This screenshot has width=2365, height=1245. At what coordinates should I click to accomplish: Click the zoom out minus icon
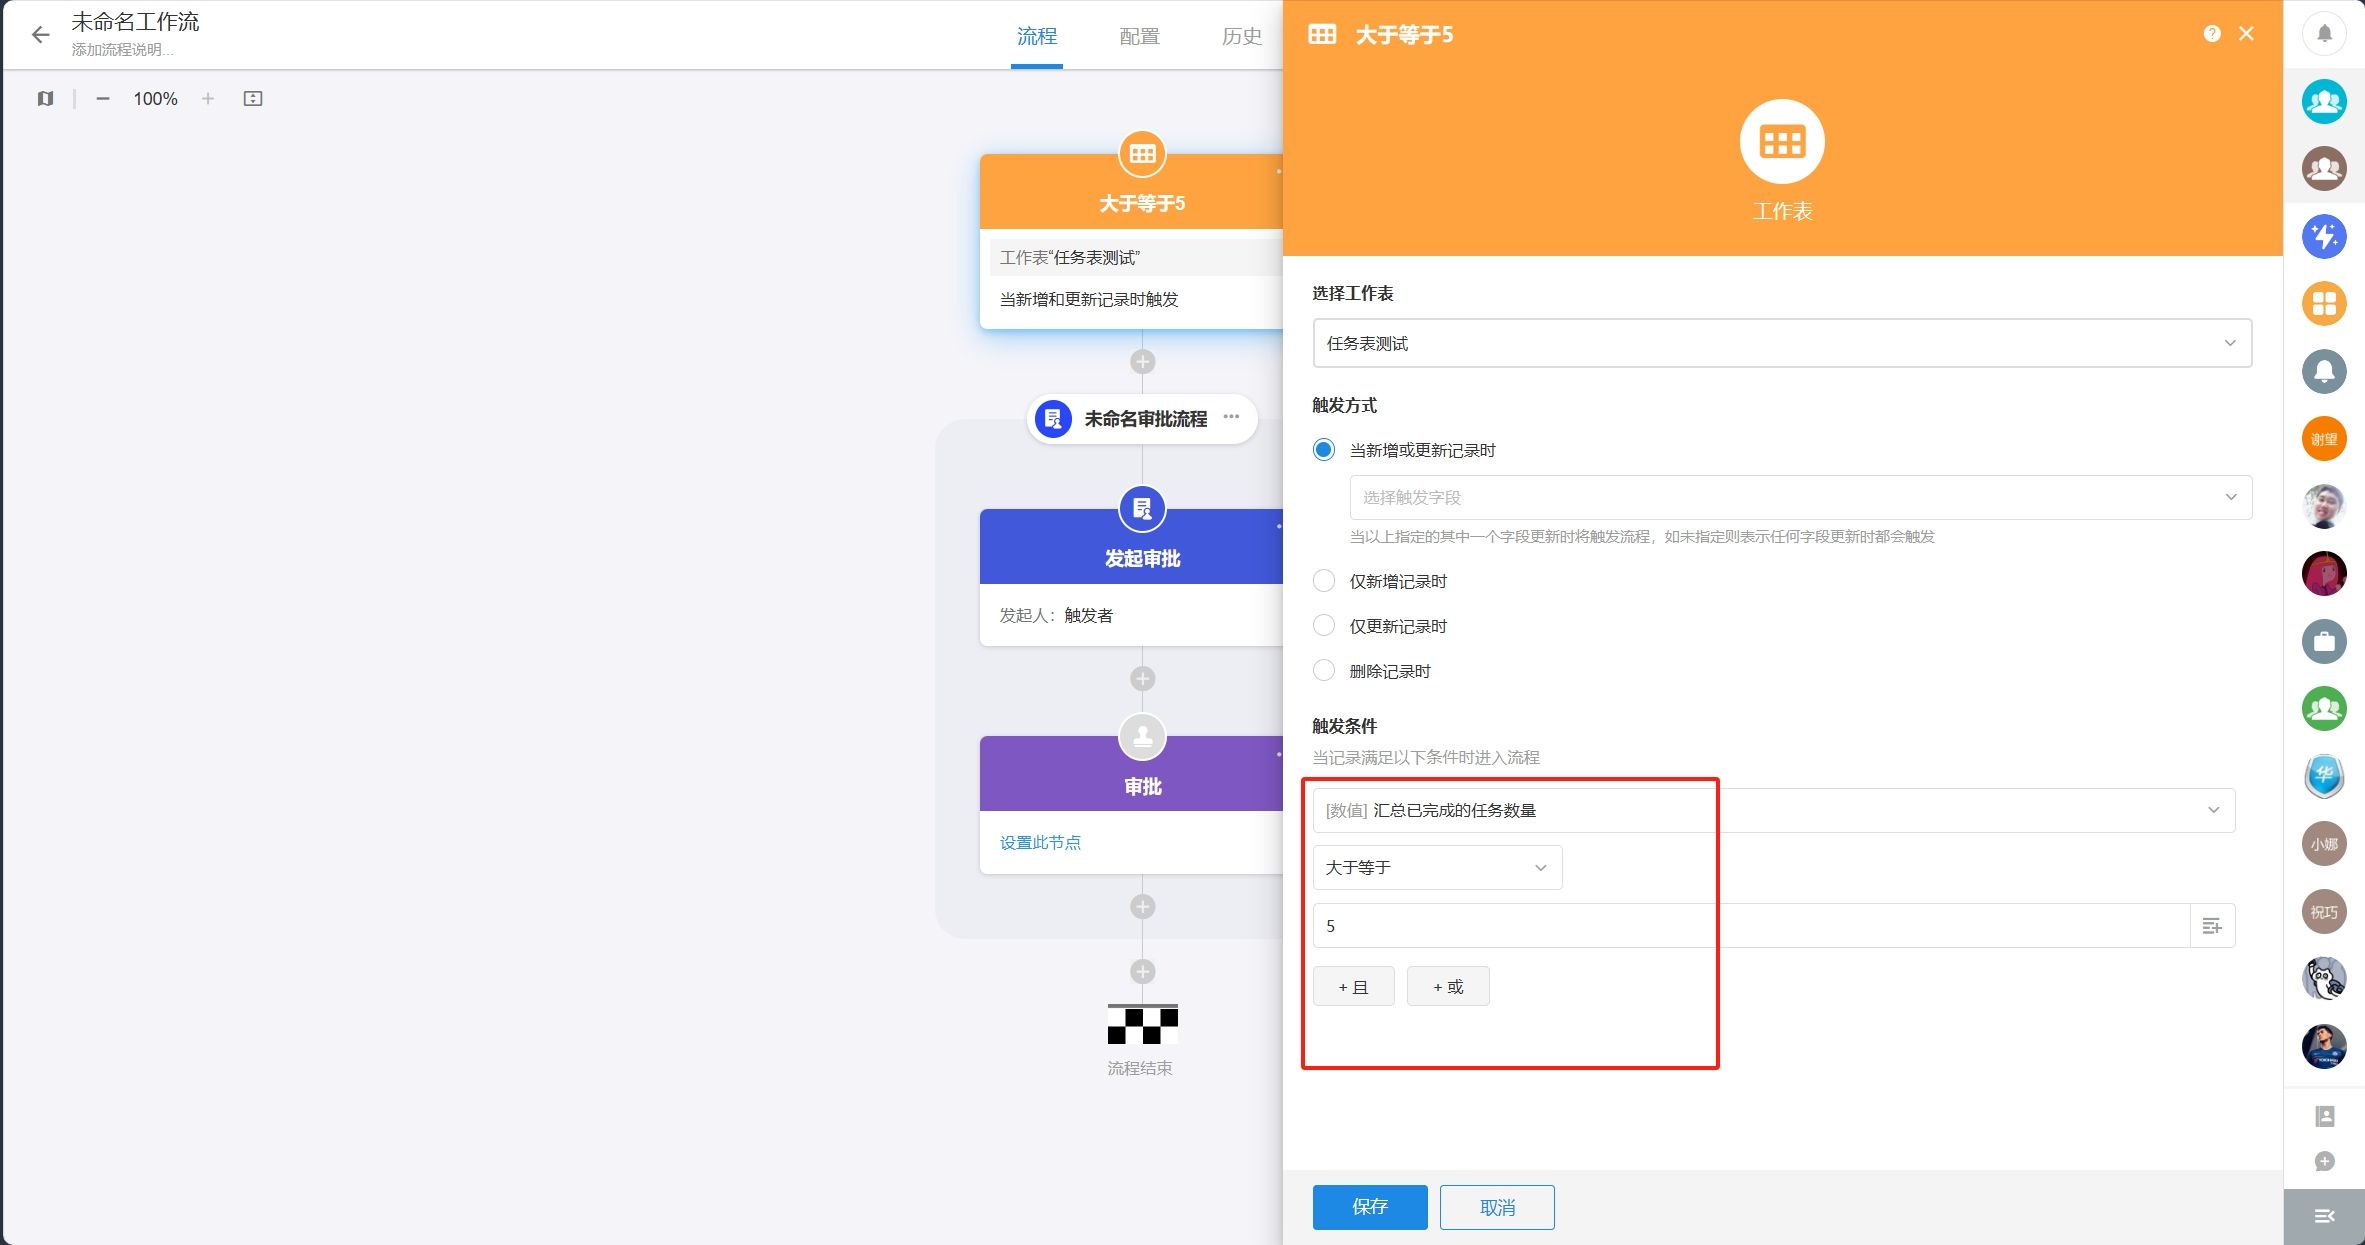103,99
